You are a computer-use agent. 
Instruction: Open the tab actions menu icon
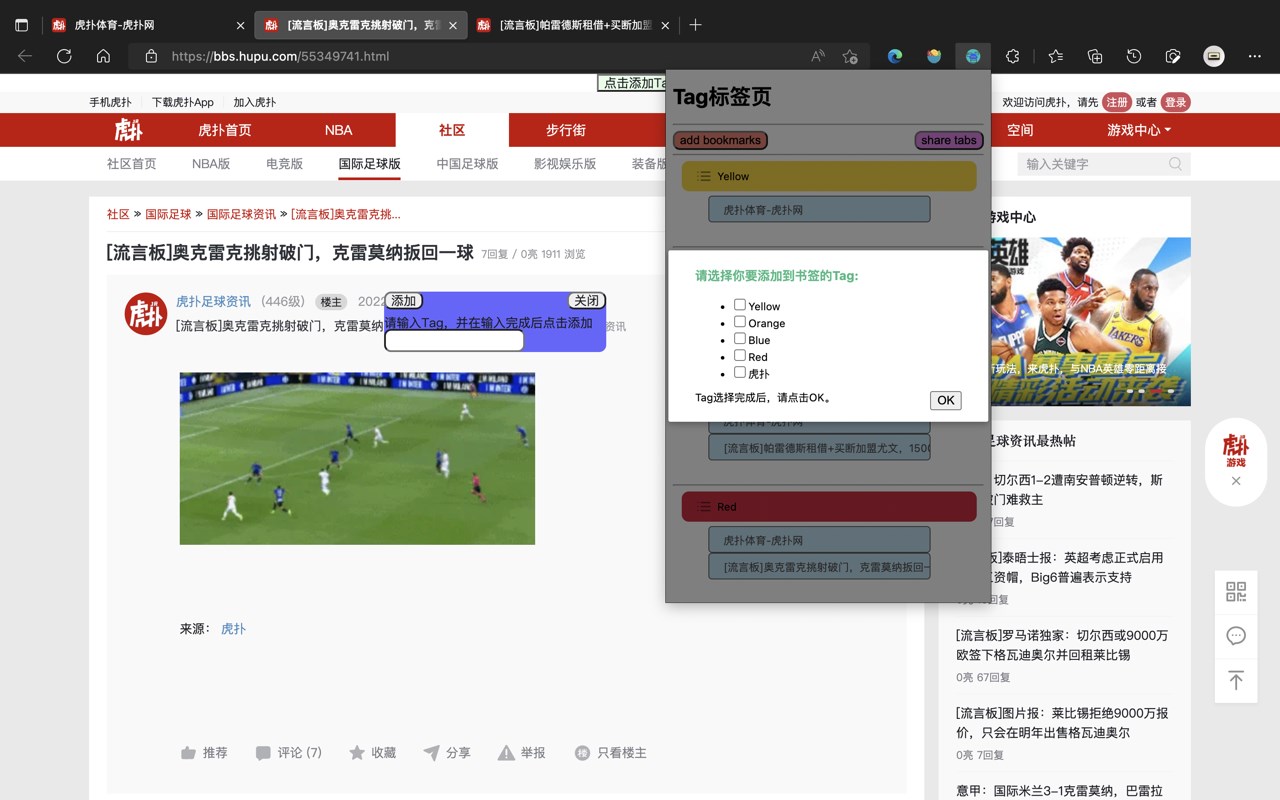[21, 25]
